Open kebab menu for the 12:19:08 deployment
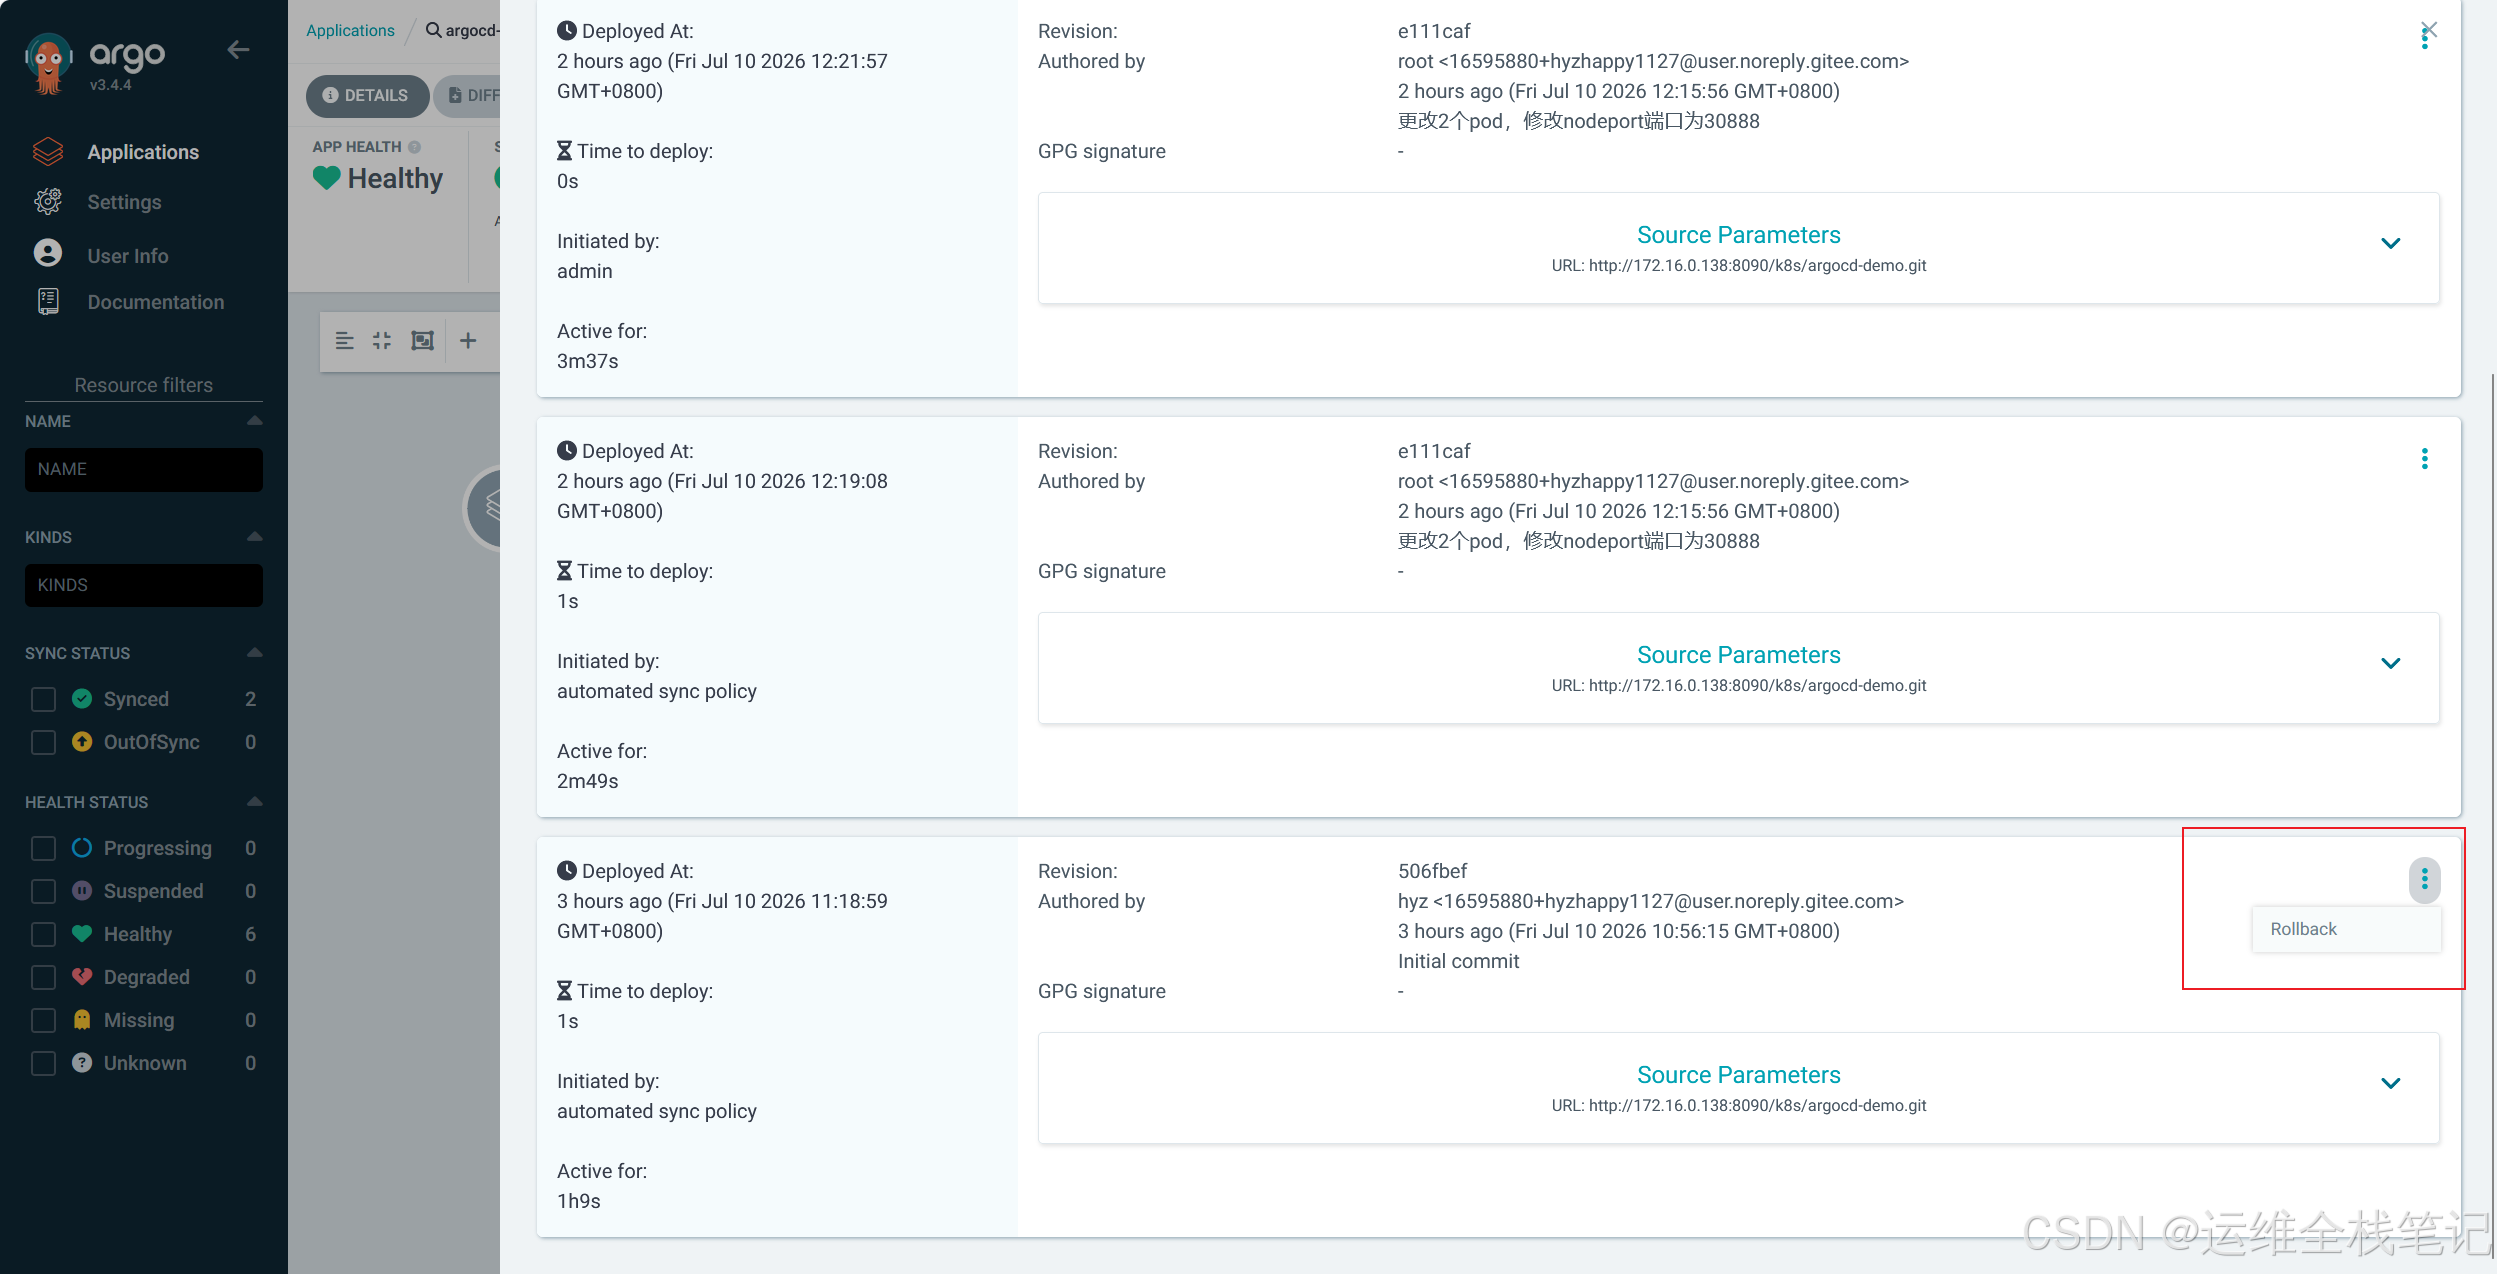2497x1274 pixels. click(2424, 459)
